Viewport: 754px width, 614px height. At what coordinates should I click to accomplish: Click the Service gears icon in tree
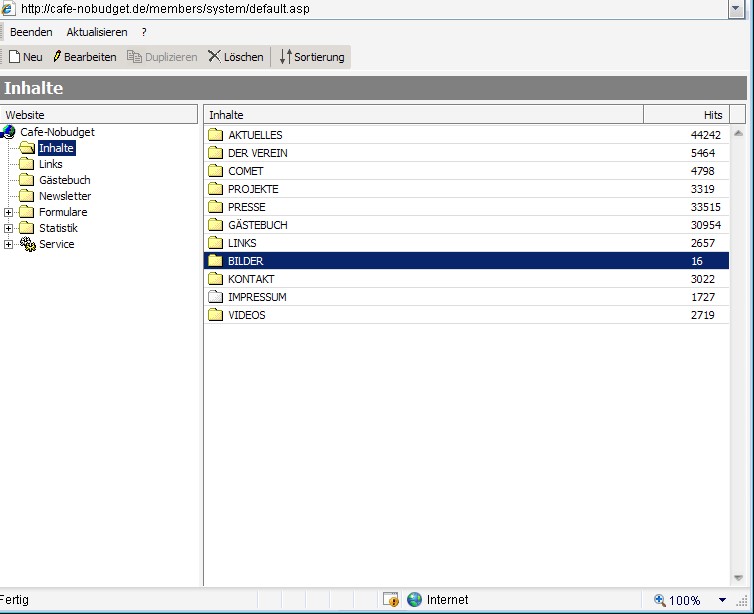27,244
